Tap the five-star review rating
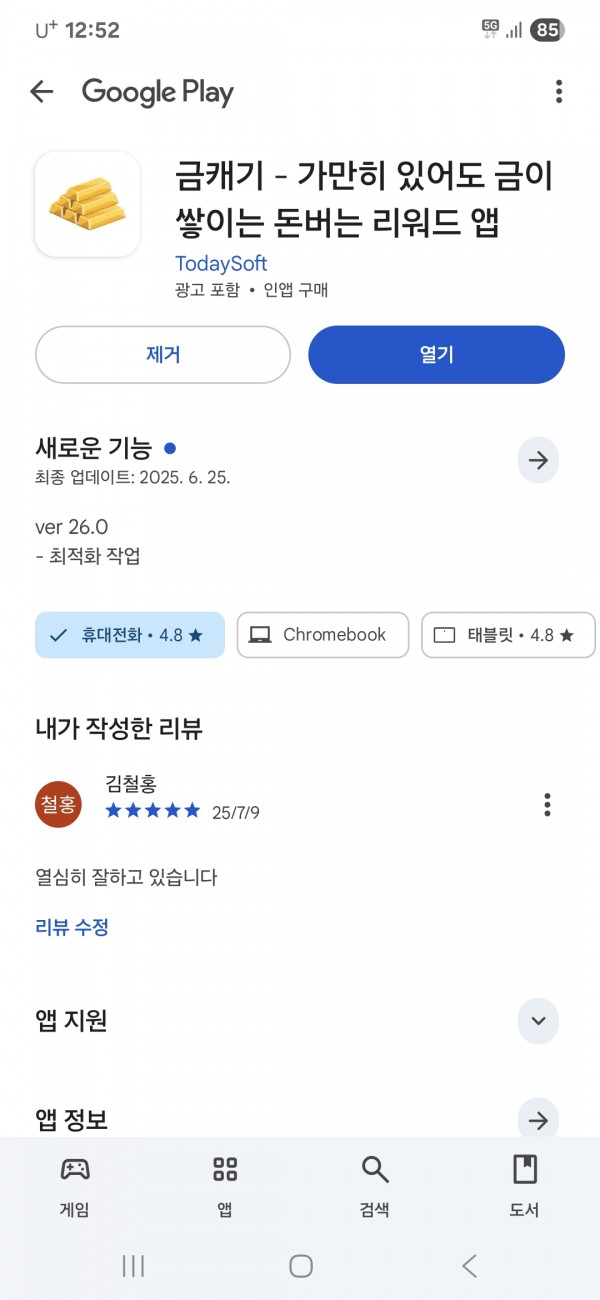 [x=153, y=811]
